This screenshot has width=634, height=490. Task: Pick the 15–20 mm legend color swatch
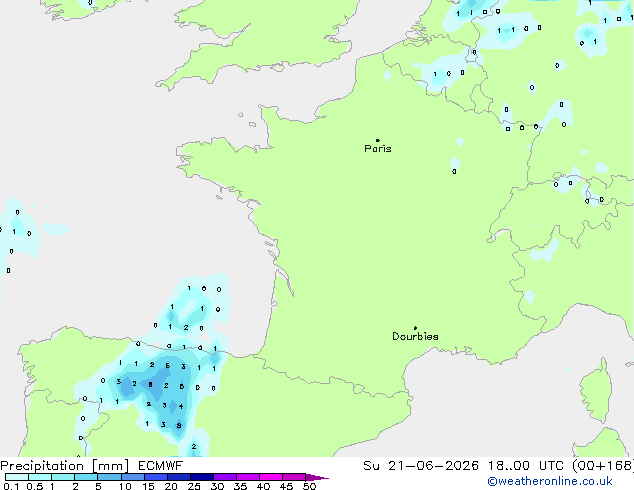(x=155, y=477)
